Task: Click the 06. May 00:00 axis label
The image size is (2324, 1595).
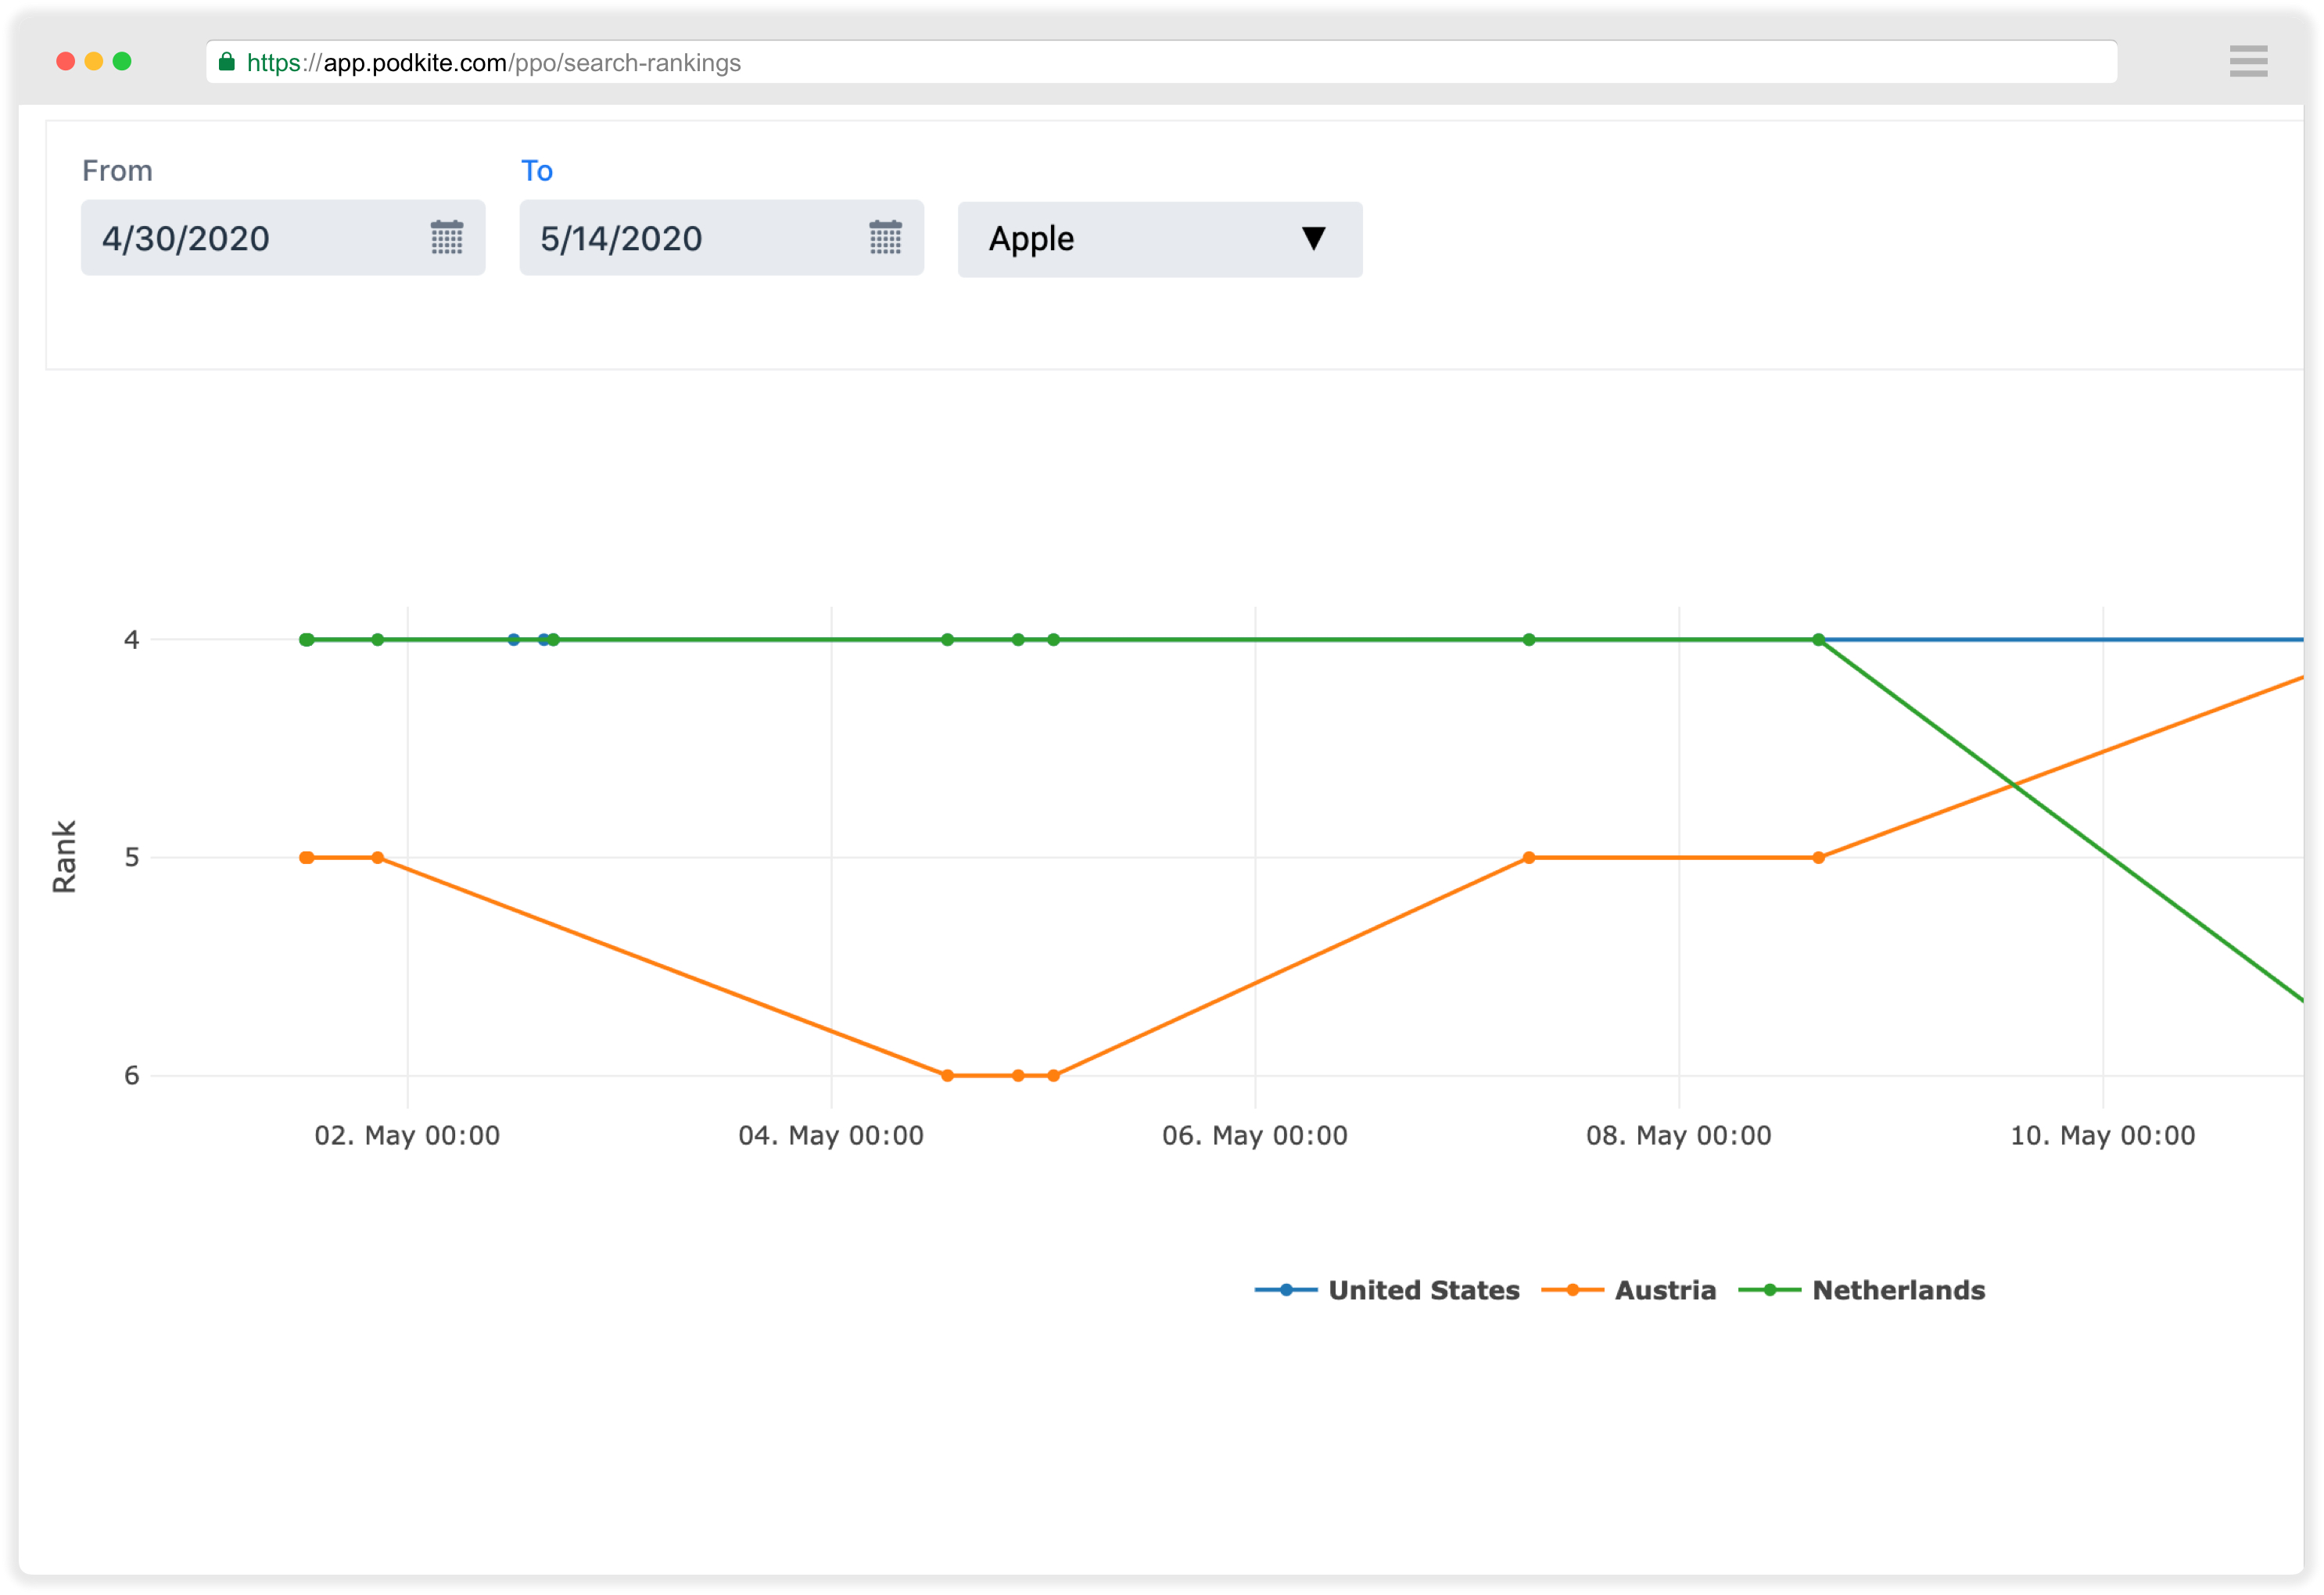Action: [x=1254, y=1136]
